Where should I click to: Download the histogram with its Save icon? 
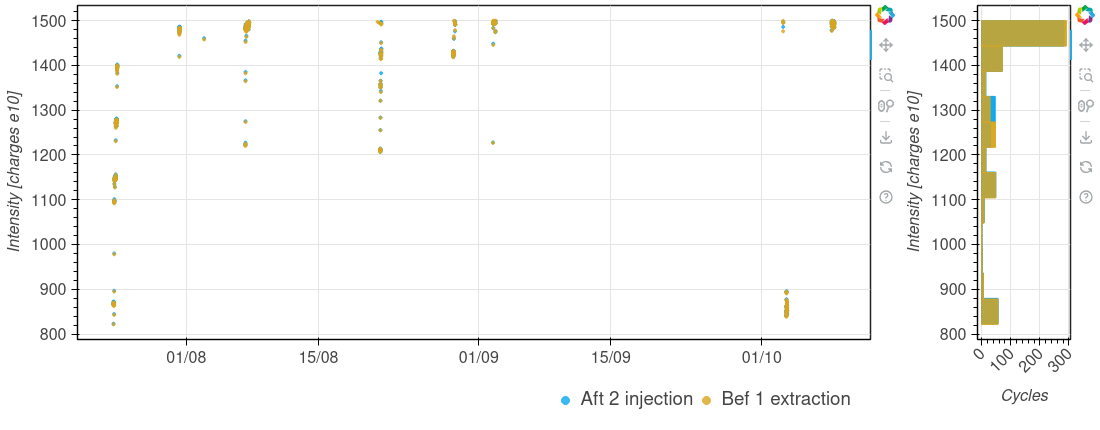pos(1085,137)
